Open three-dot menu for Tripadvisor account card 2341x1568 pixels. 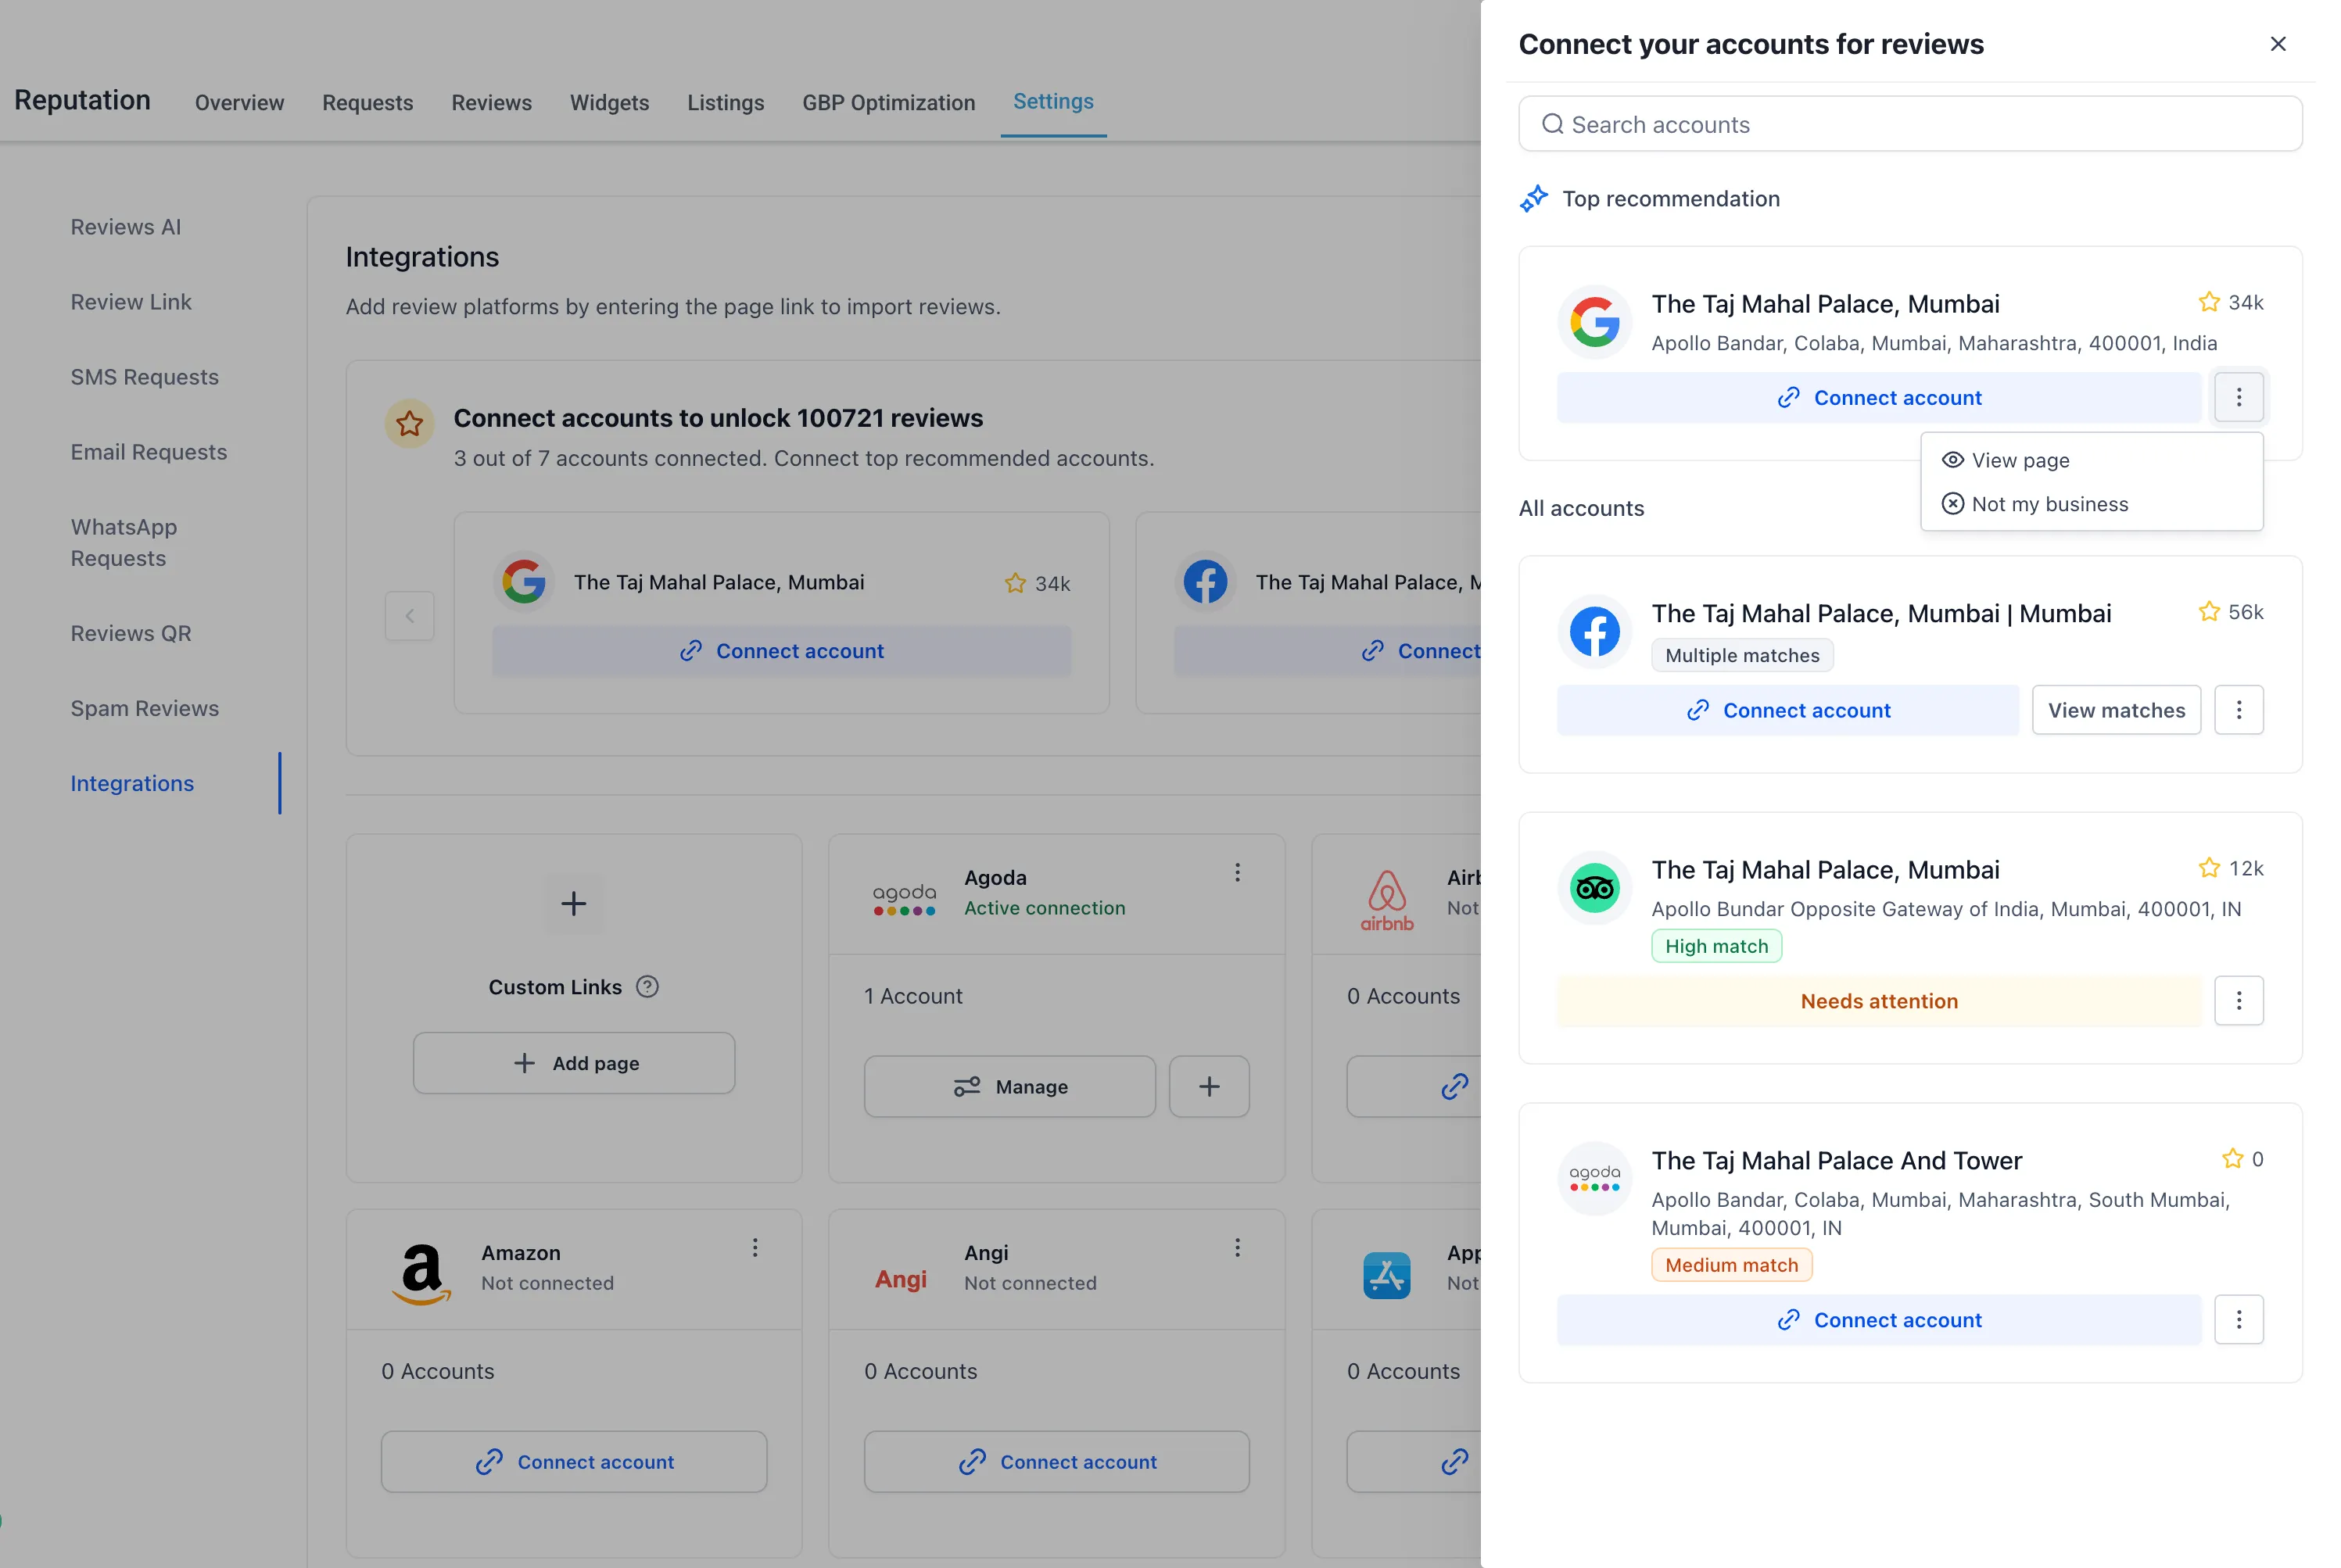(x=2238, y=1001)
